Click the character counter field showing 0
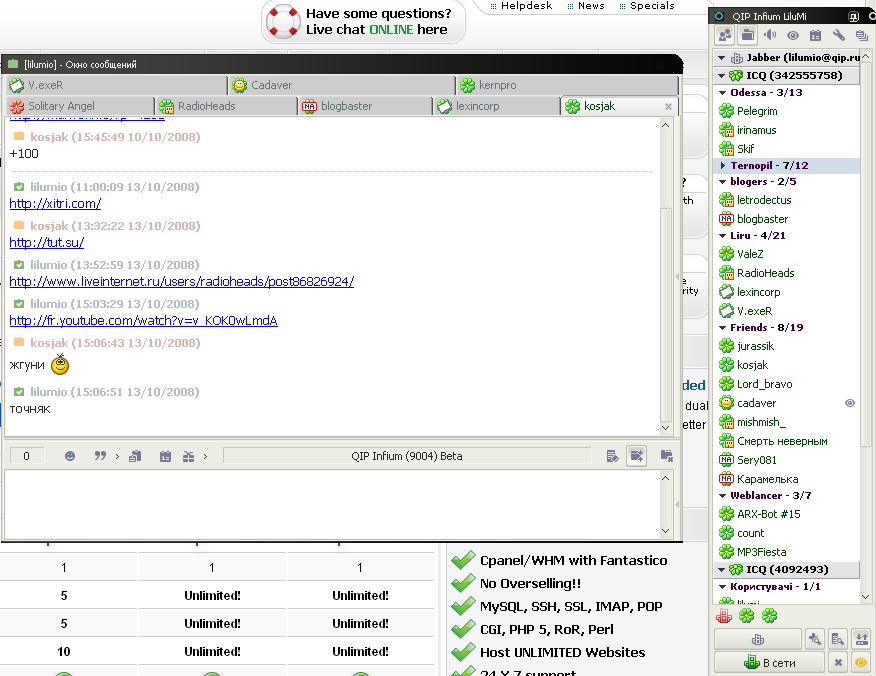The width and height of the screenshot is (876, 676). pyautogui.click(x=26, y=456)
